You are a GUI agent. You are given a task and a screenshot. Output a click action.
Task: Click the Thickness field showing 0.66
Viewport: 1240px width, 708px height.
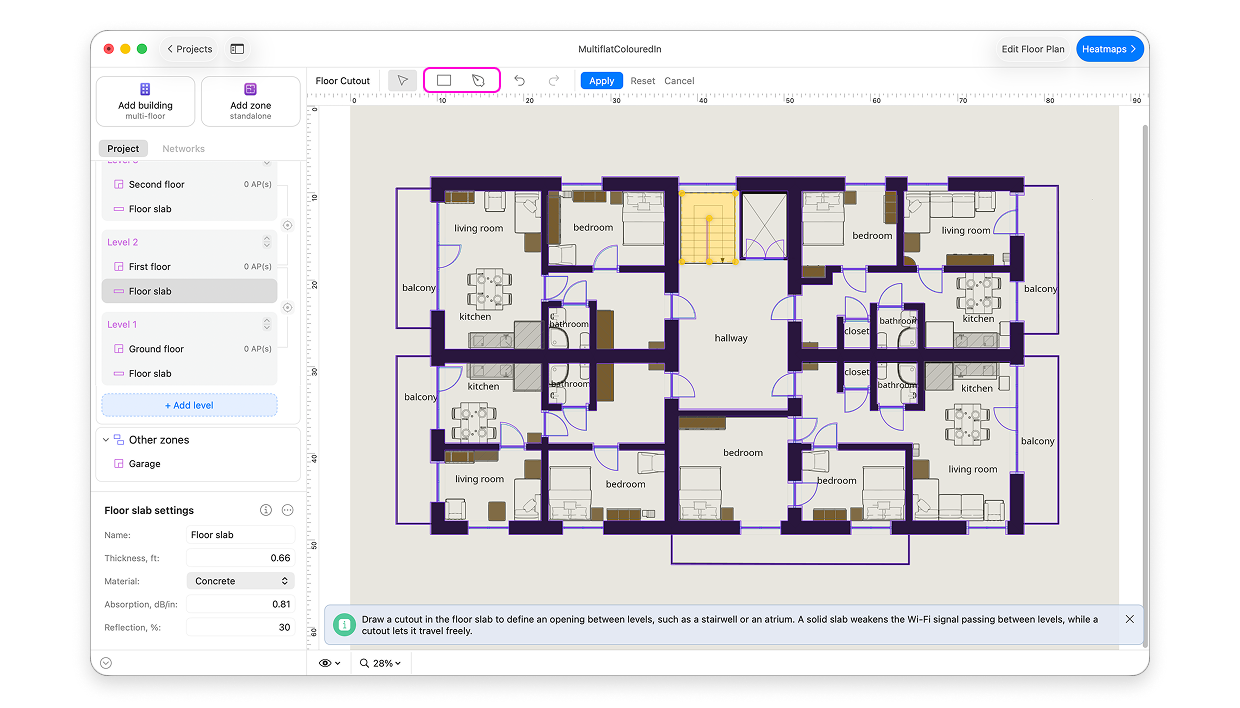(x=240, y=558)
